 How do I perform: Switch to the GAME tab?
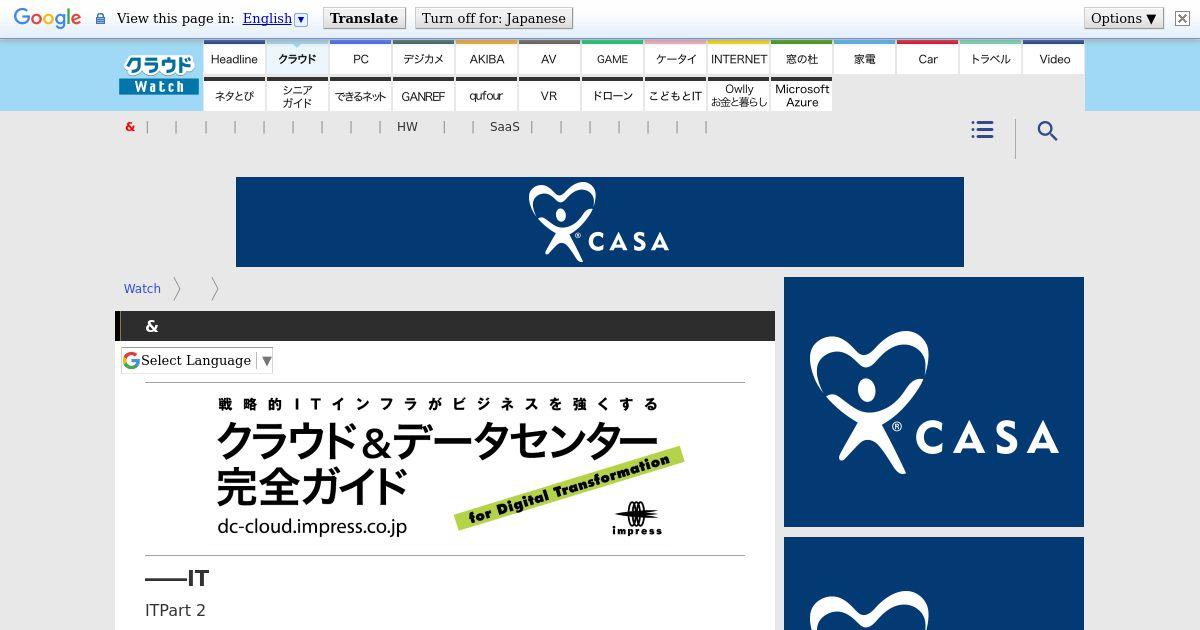612,59
